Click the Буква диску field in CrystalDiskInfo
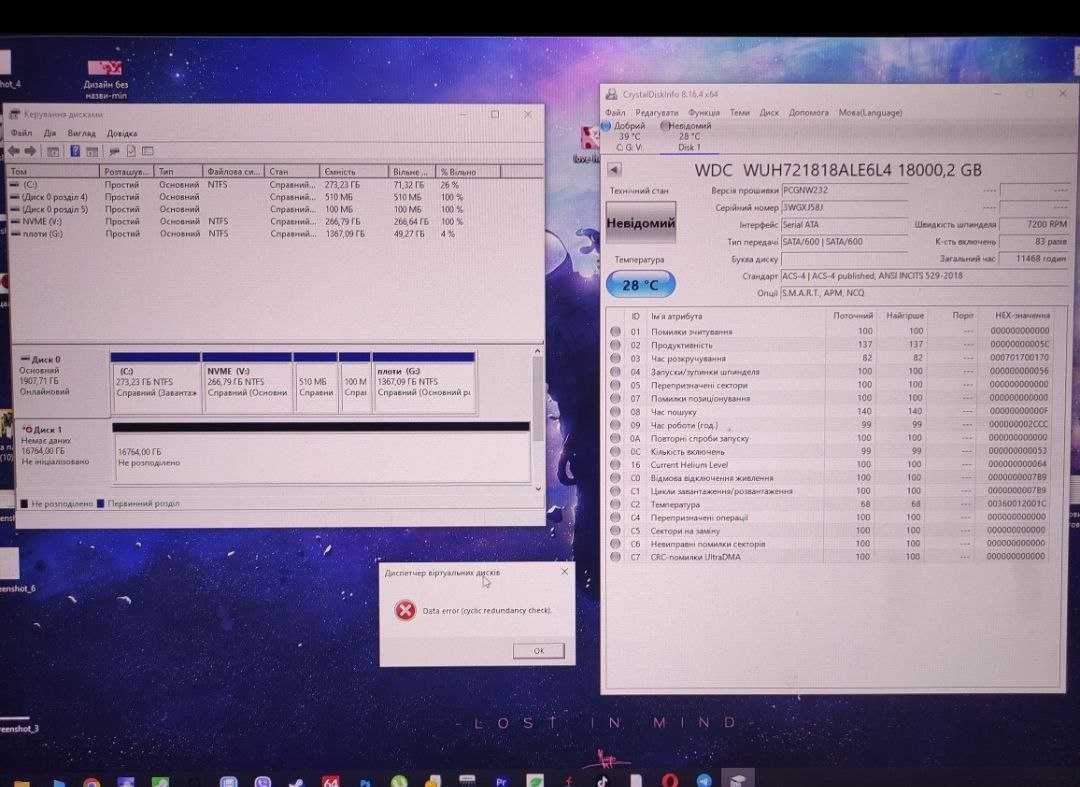The width and height of the screenshot is (1080, 787). pos(844,259)
